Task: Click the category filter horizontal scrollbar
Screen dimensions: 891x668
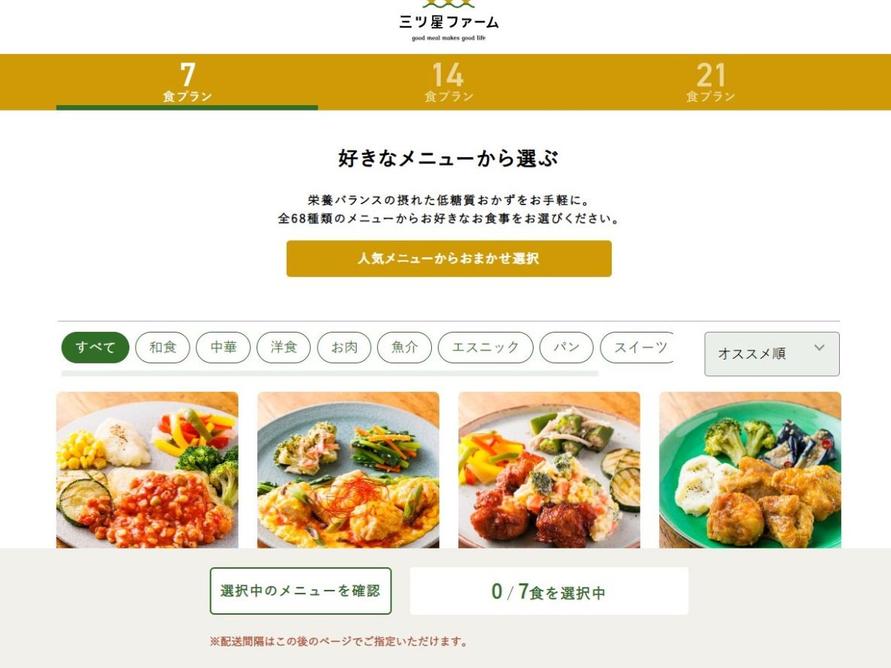Action: (330, 373)
